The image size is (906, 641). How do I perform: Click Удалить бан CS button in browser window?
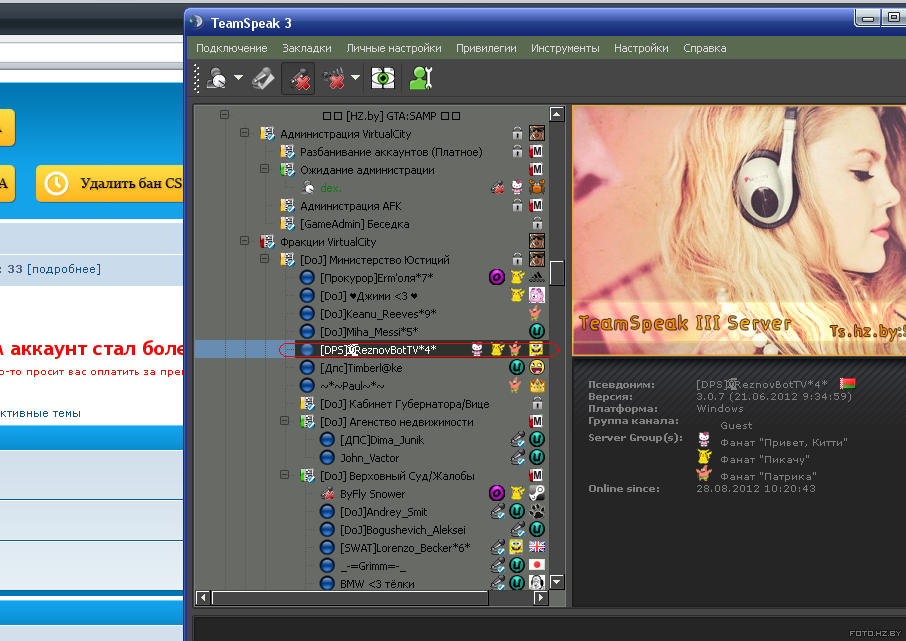point(109,183)
